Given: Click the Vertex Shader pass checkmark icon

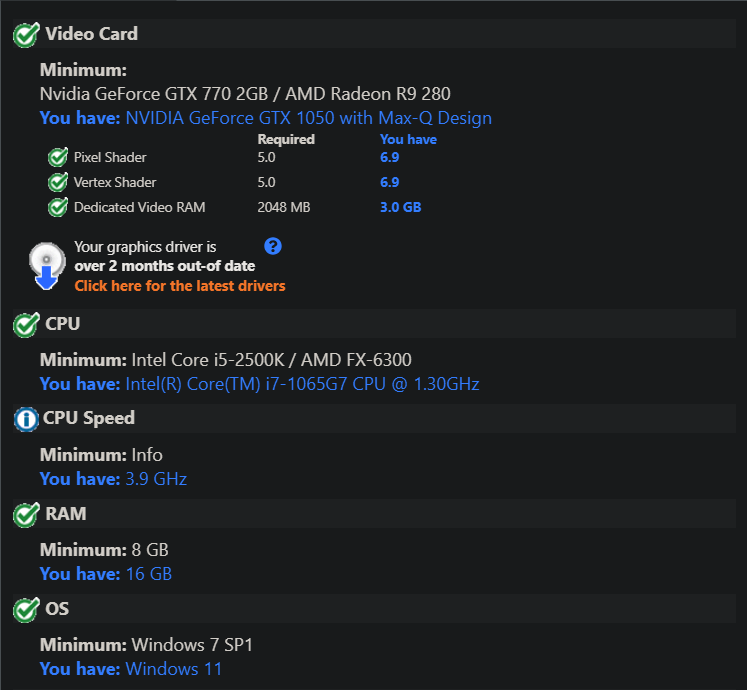Looking at the screenshot, I should [x=58, y=182].
